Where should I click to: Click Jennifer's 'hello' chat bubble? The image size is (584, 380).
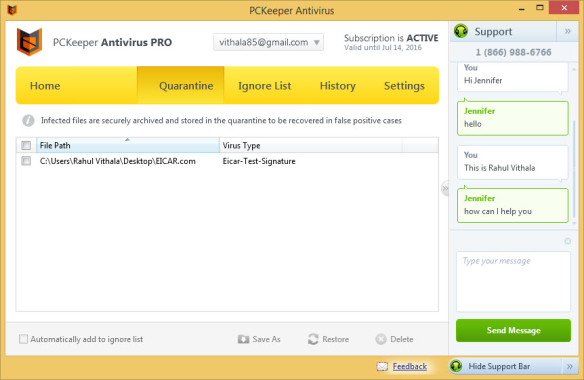pos(512,118)
